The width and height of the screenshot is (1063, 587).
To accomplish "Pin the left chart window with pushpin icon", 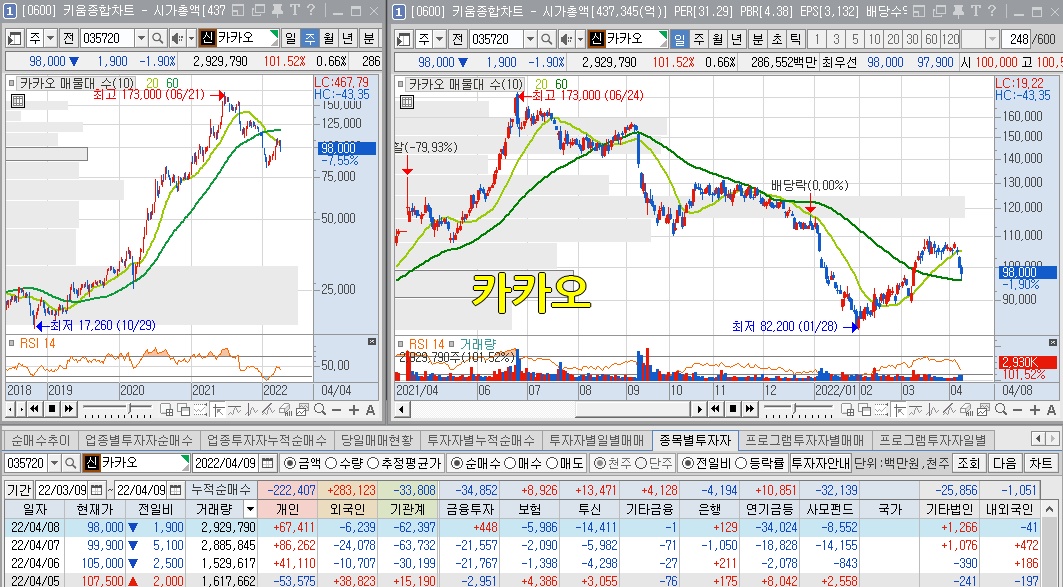I will point(277,10).
